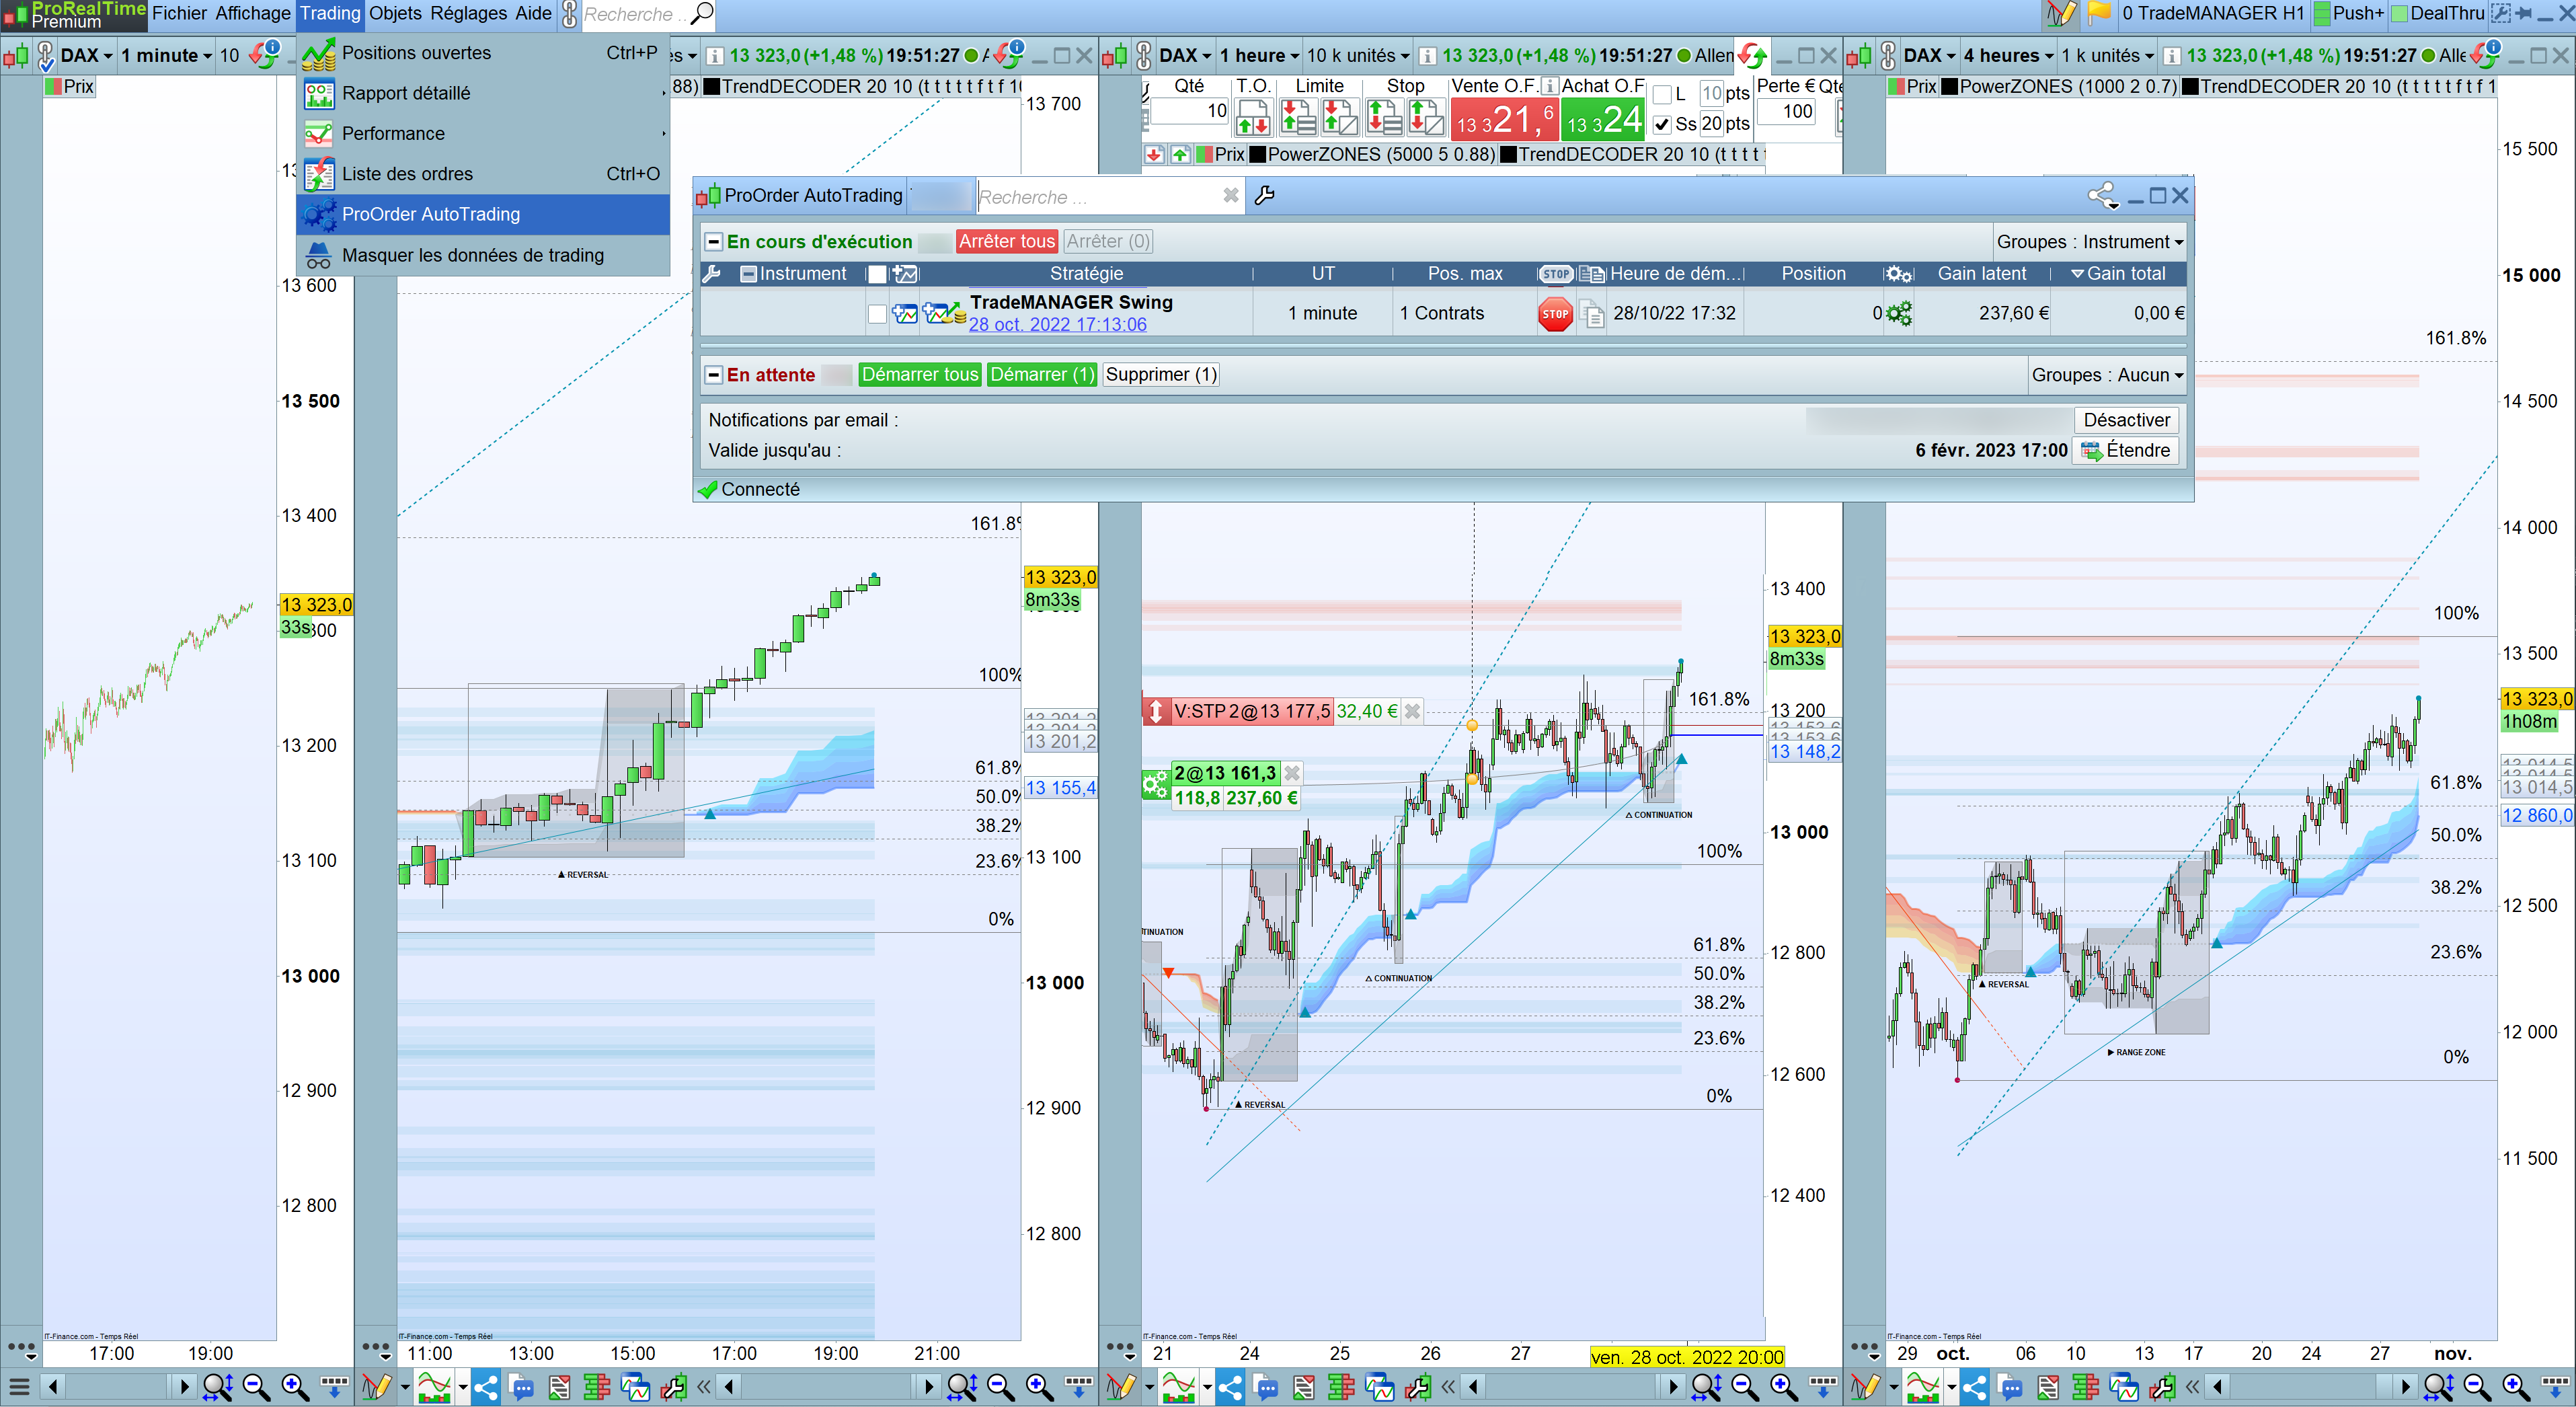Collapse the En attente section

713,375
